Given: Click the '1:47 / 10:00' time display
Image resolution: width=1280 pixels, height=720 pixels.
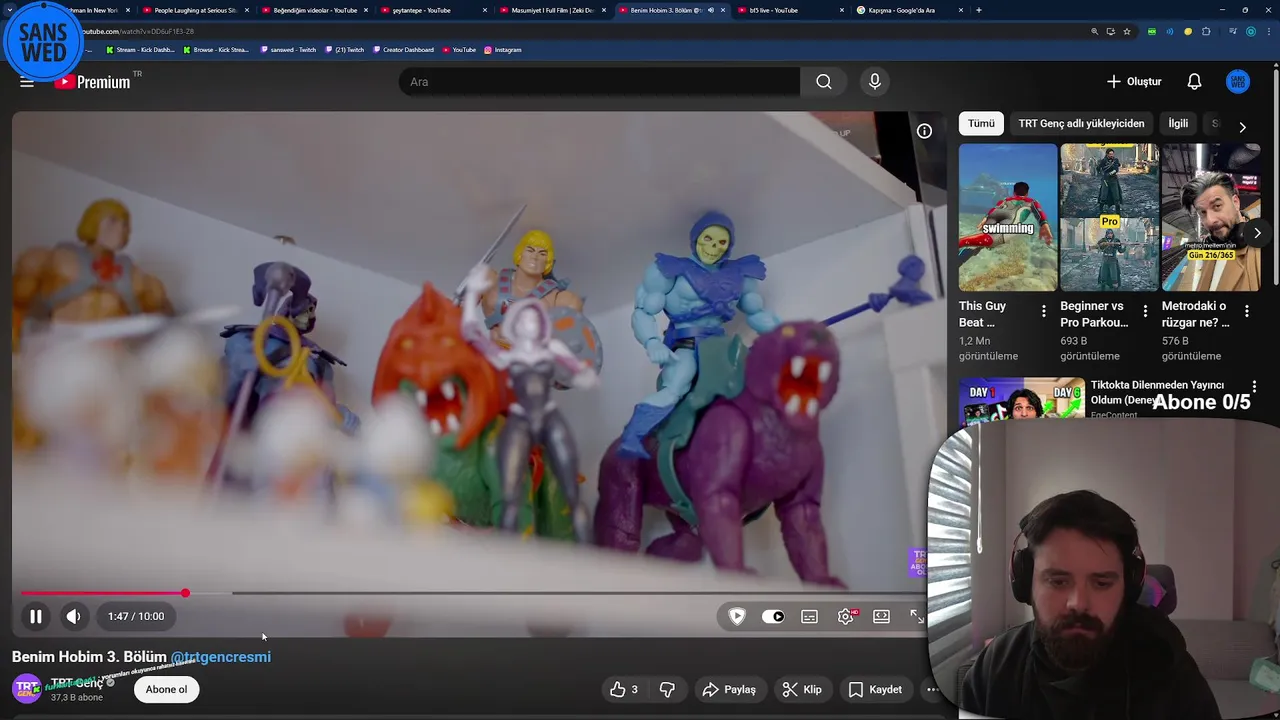Looking at the screenshot, I should pyautogui.click(x=136, y=616).
